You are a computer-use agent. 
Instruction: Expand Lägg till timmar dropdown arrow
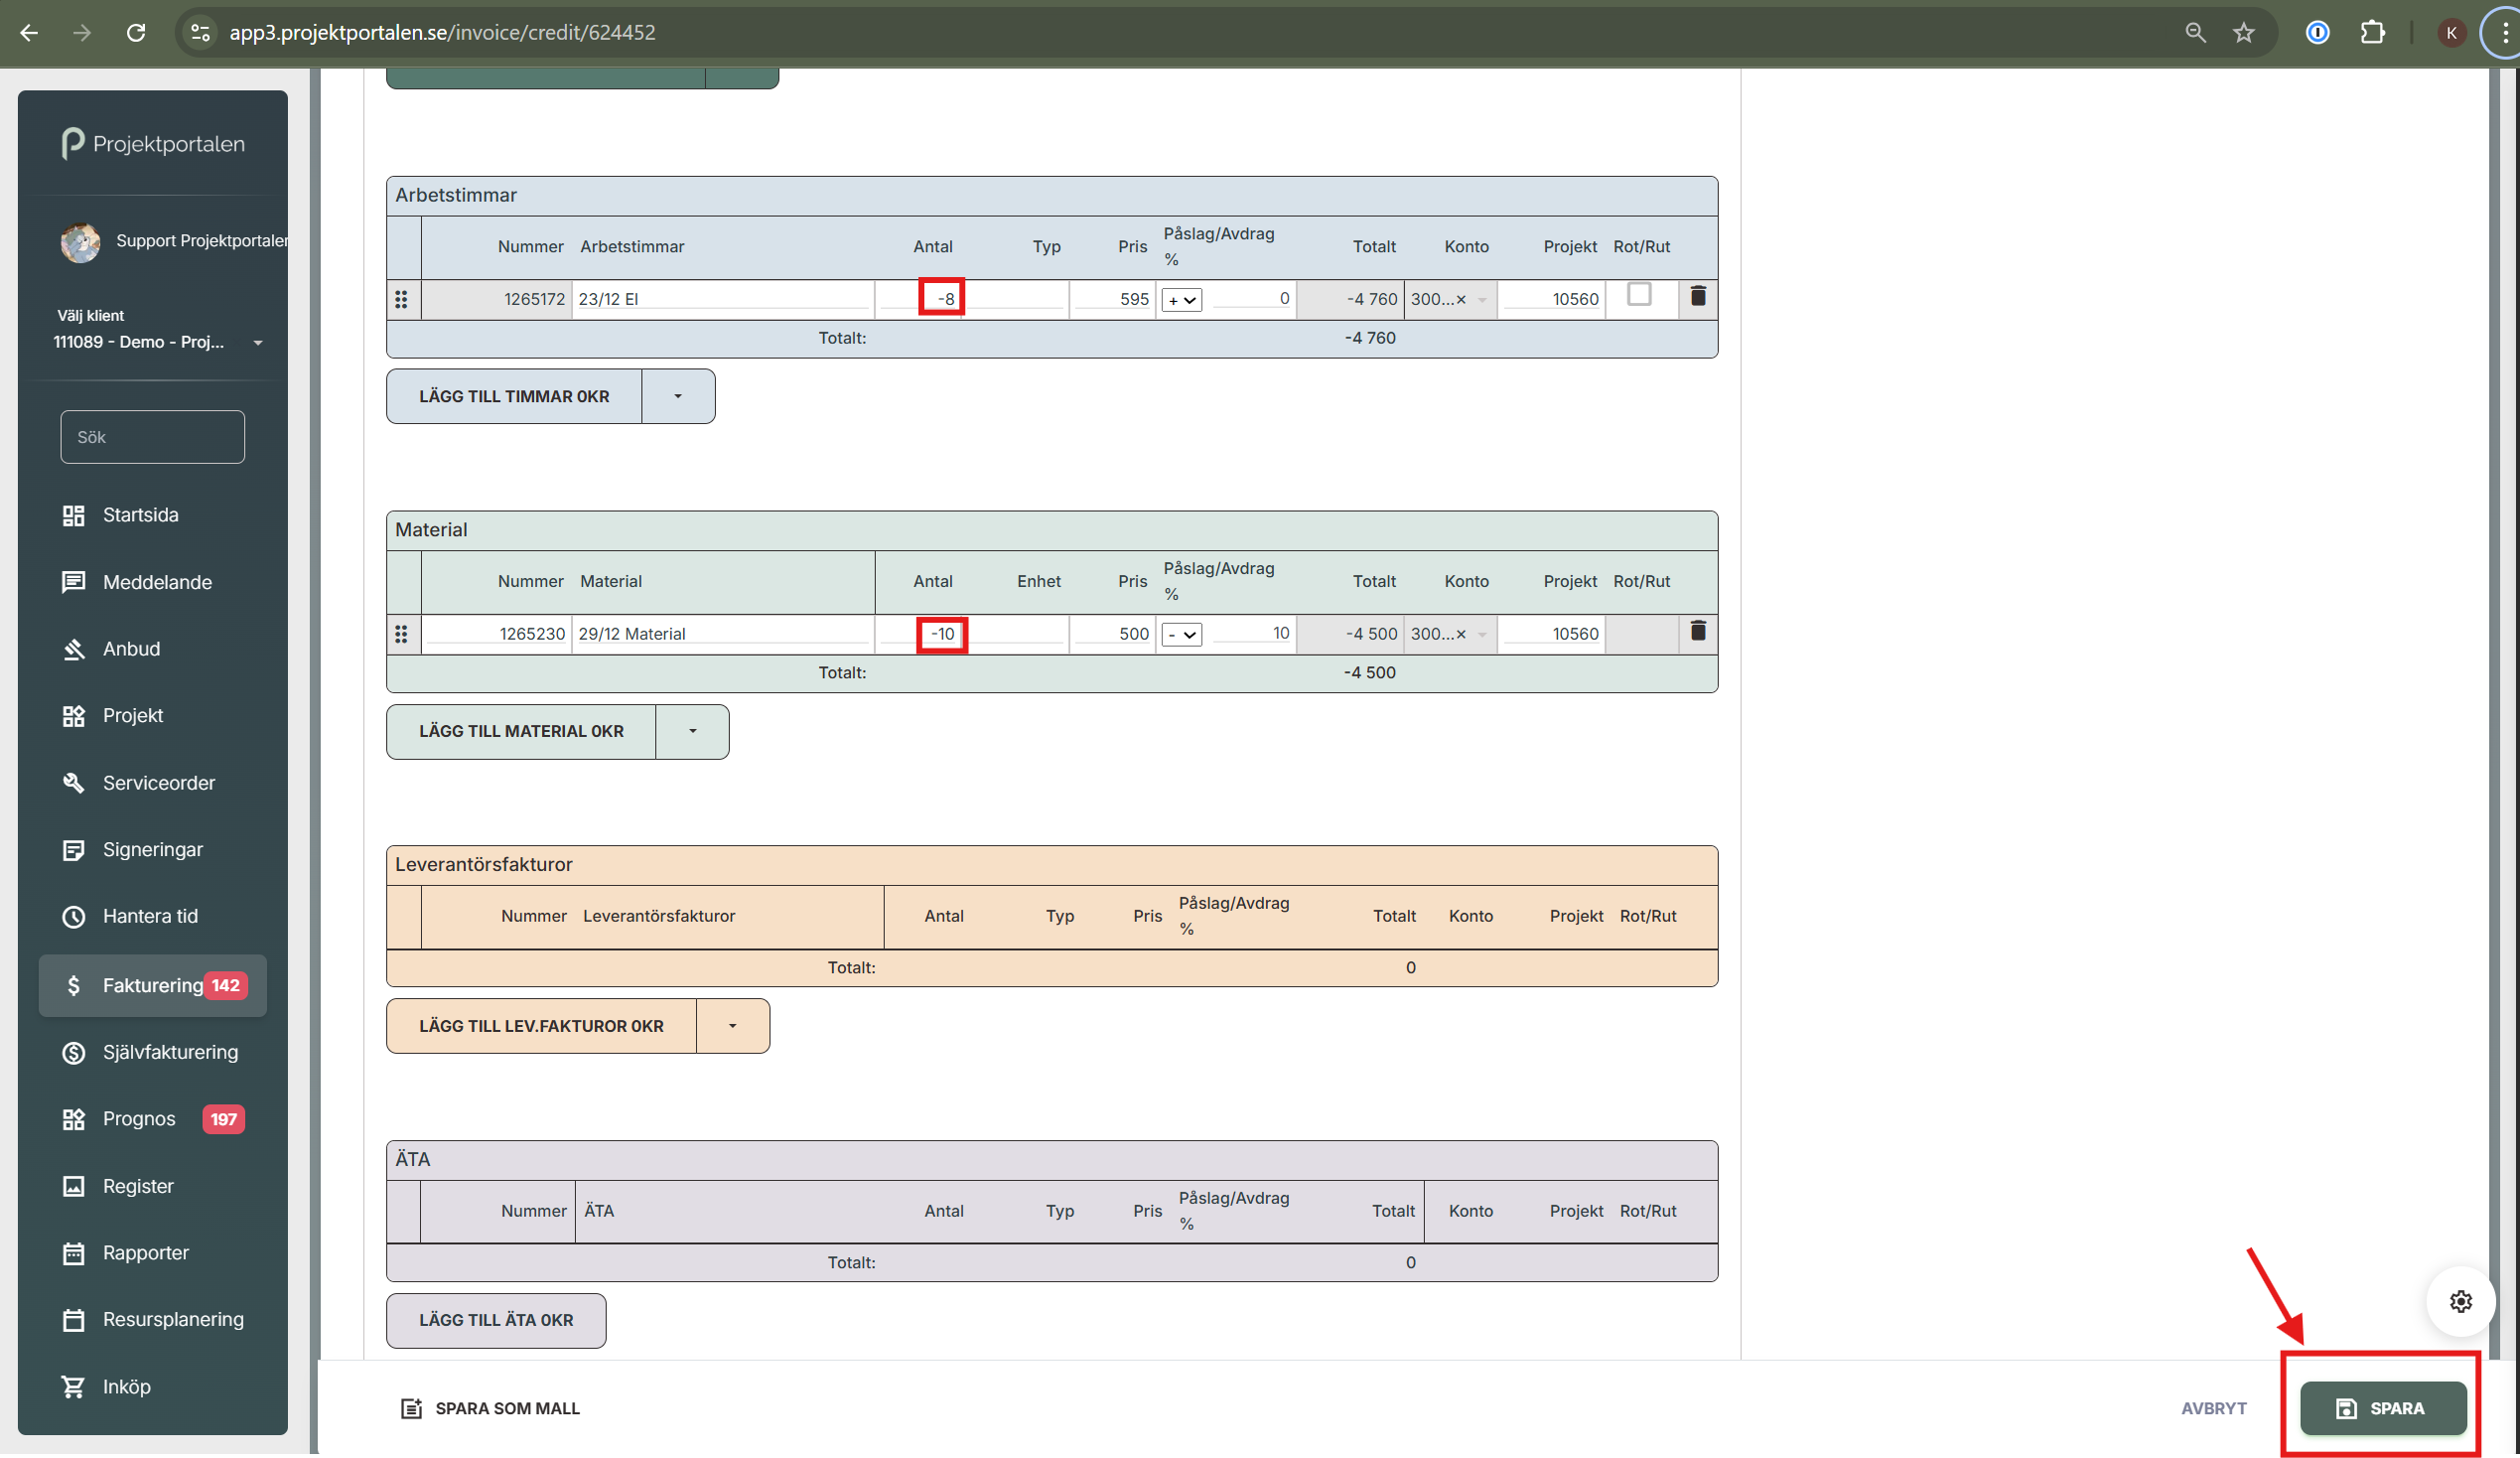click(678, 397)
